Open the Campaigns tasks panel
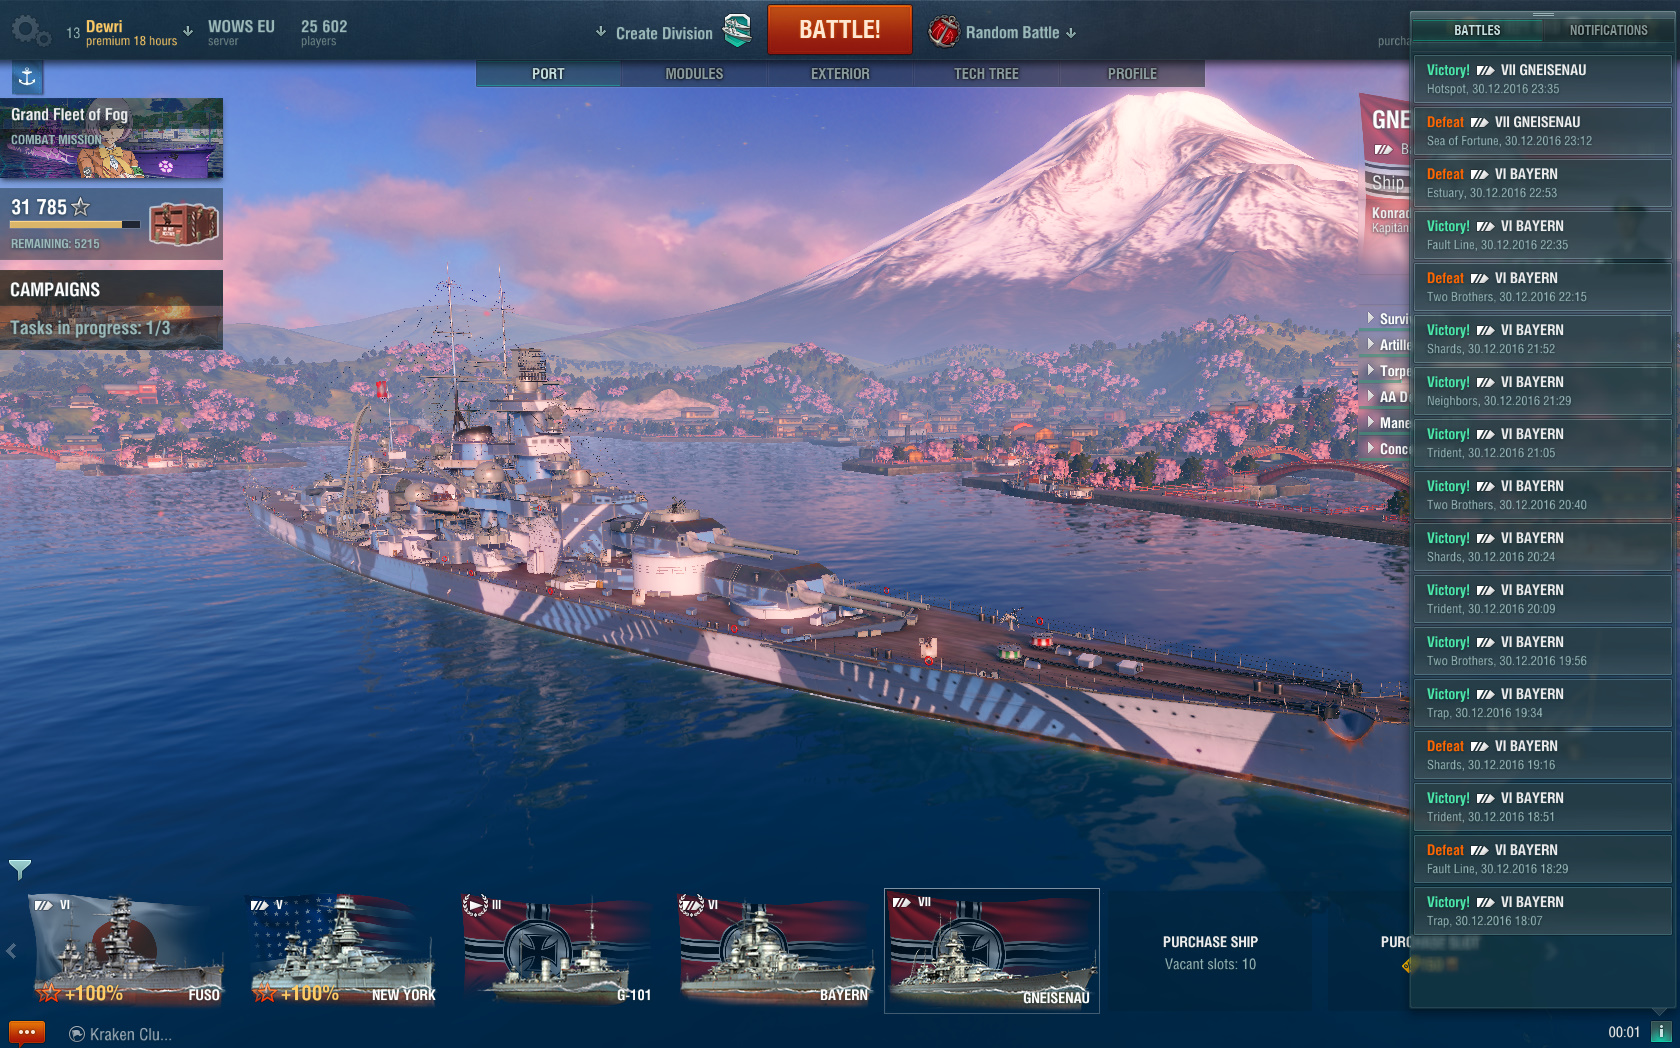This screenshot has height=1048, width=1680. pyautogui.click(x=111, y=309)
